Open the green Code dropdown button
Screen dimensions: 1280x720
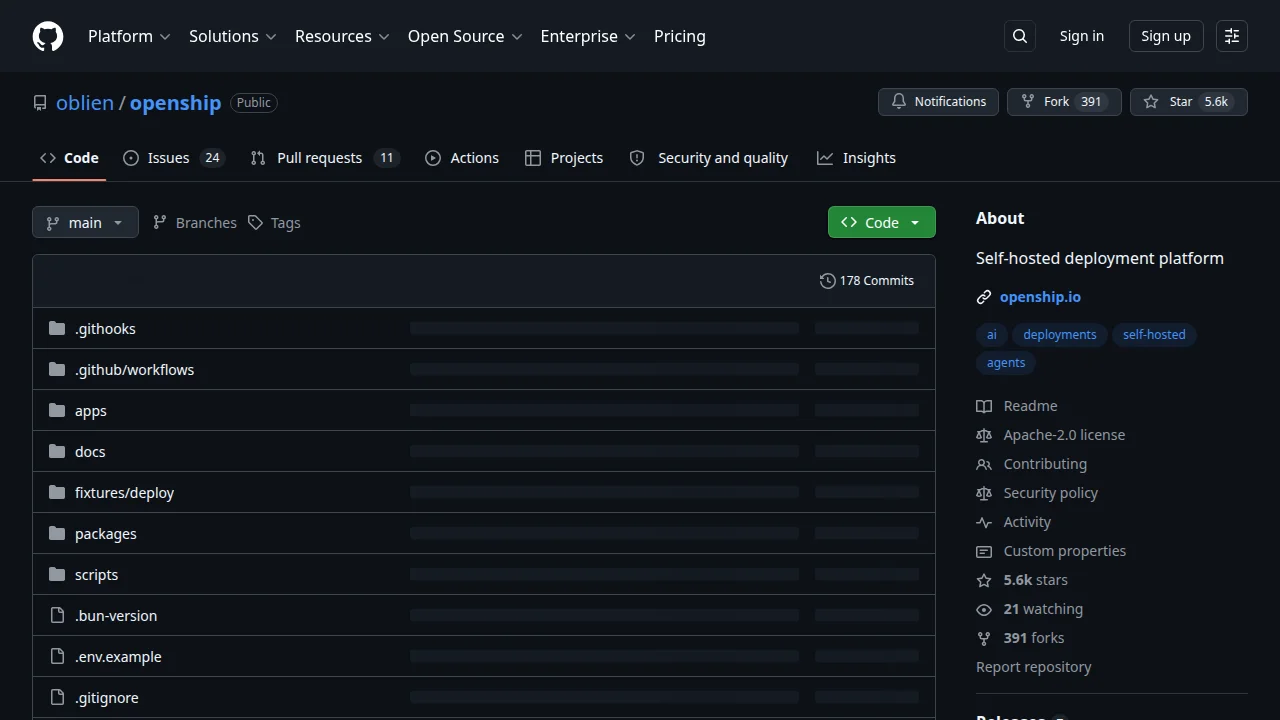tap(882, 222)
